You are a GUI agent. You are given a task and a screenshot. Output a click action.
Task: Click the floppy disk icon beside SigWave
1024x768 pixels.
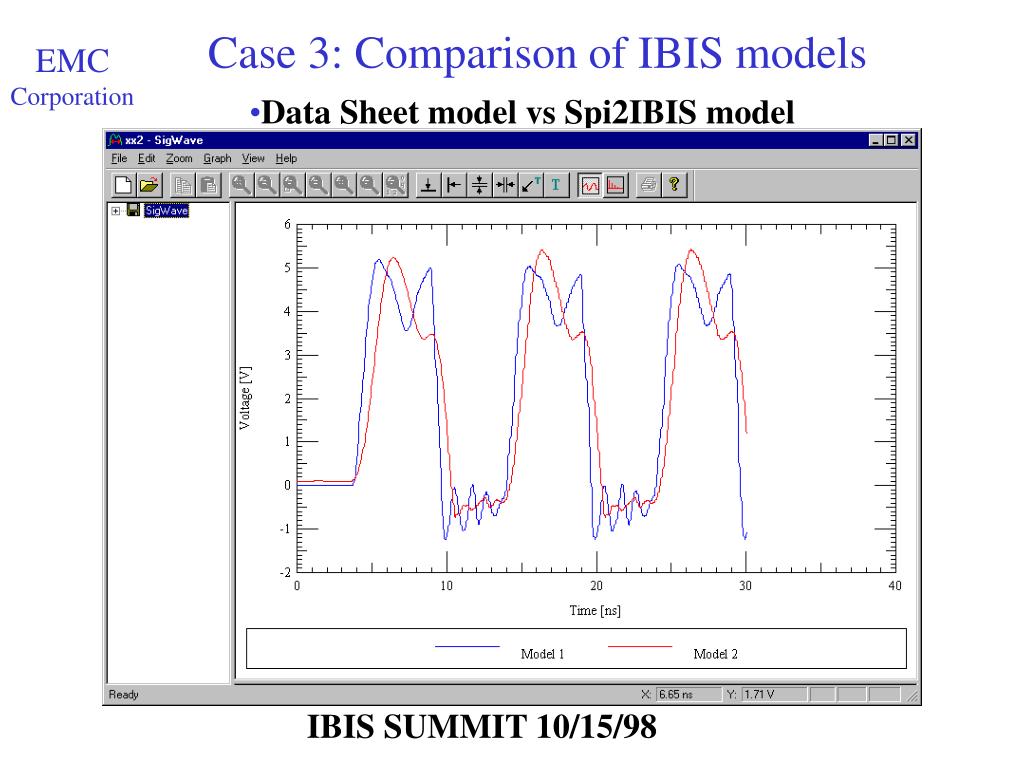(x=133, y=210)
